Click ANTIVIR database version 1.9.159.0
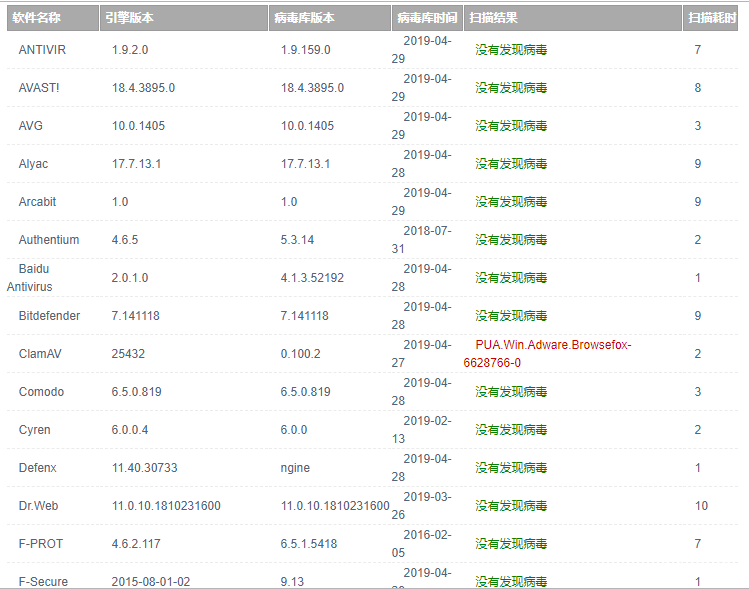The width and height of the screenshot is (749, 589). coord(306,50)
